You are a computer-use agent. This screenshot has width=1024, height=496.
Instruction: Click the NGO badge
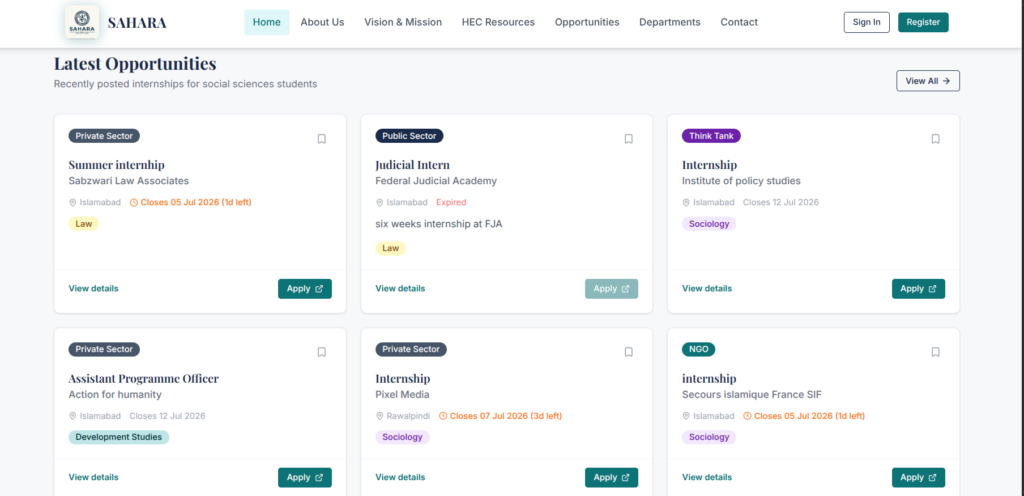699,349
